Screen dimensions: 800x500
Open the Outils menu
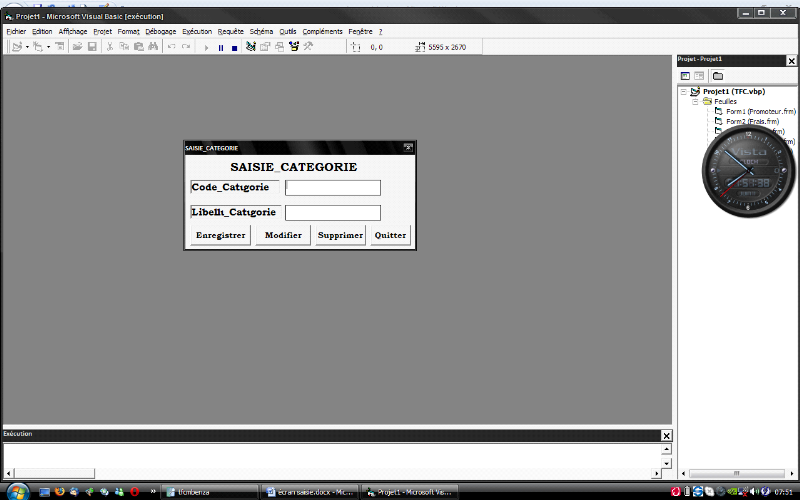[288, 32]
